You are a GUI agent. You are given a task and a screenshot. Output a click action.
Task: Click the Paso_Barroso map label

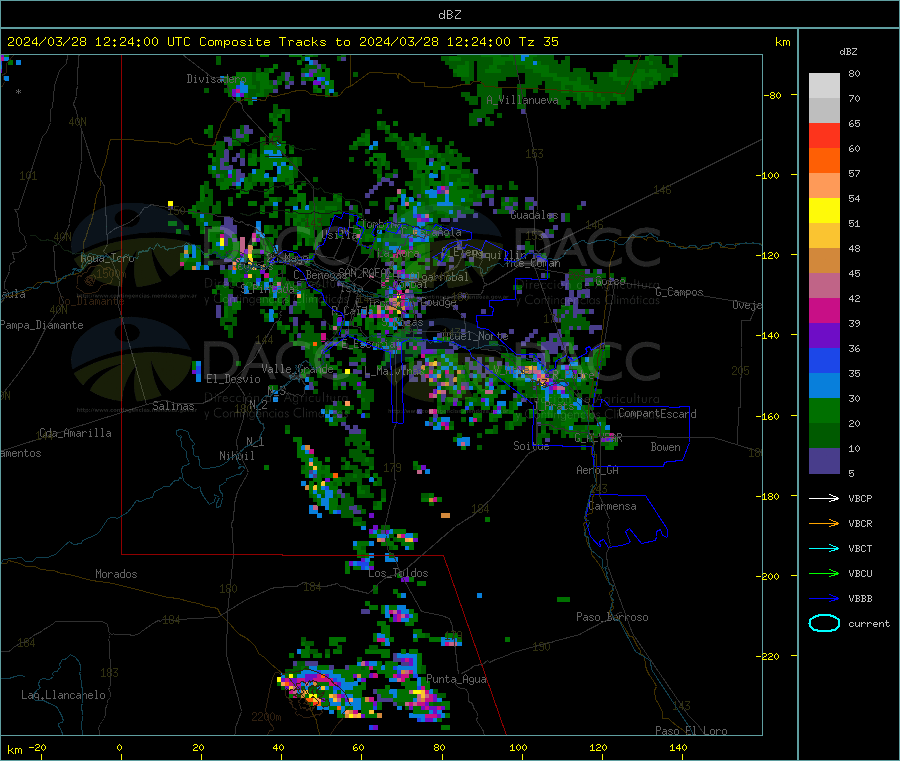click(612, 618)
